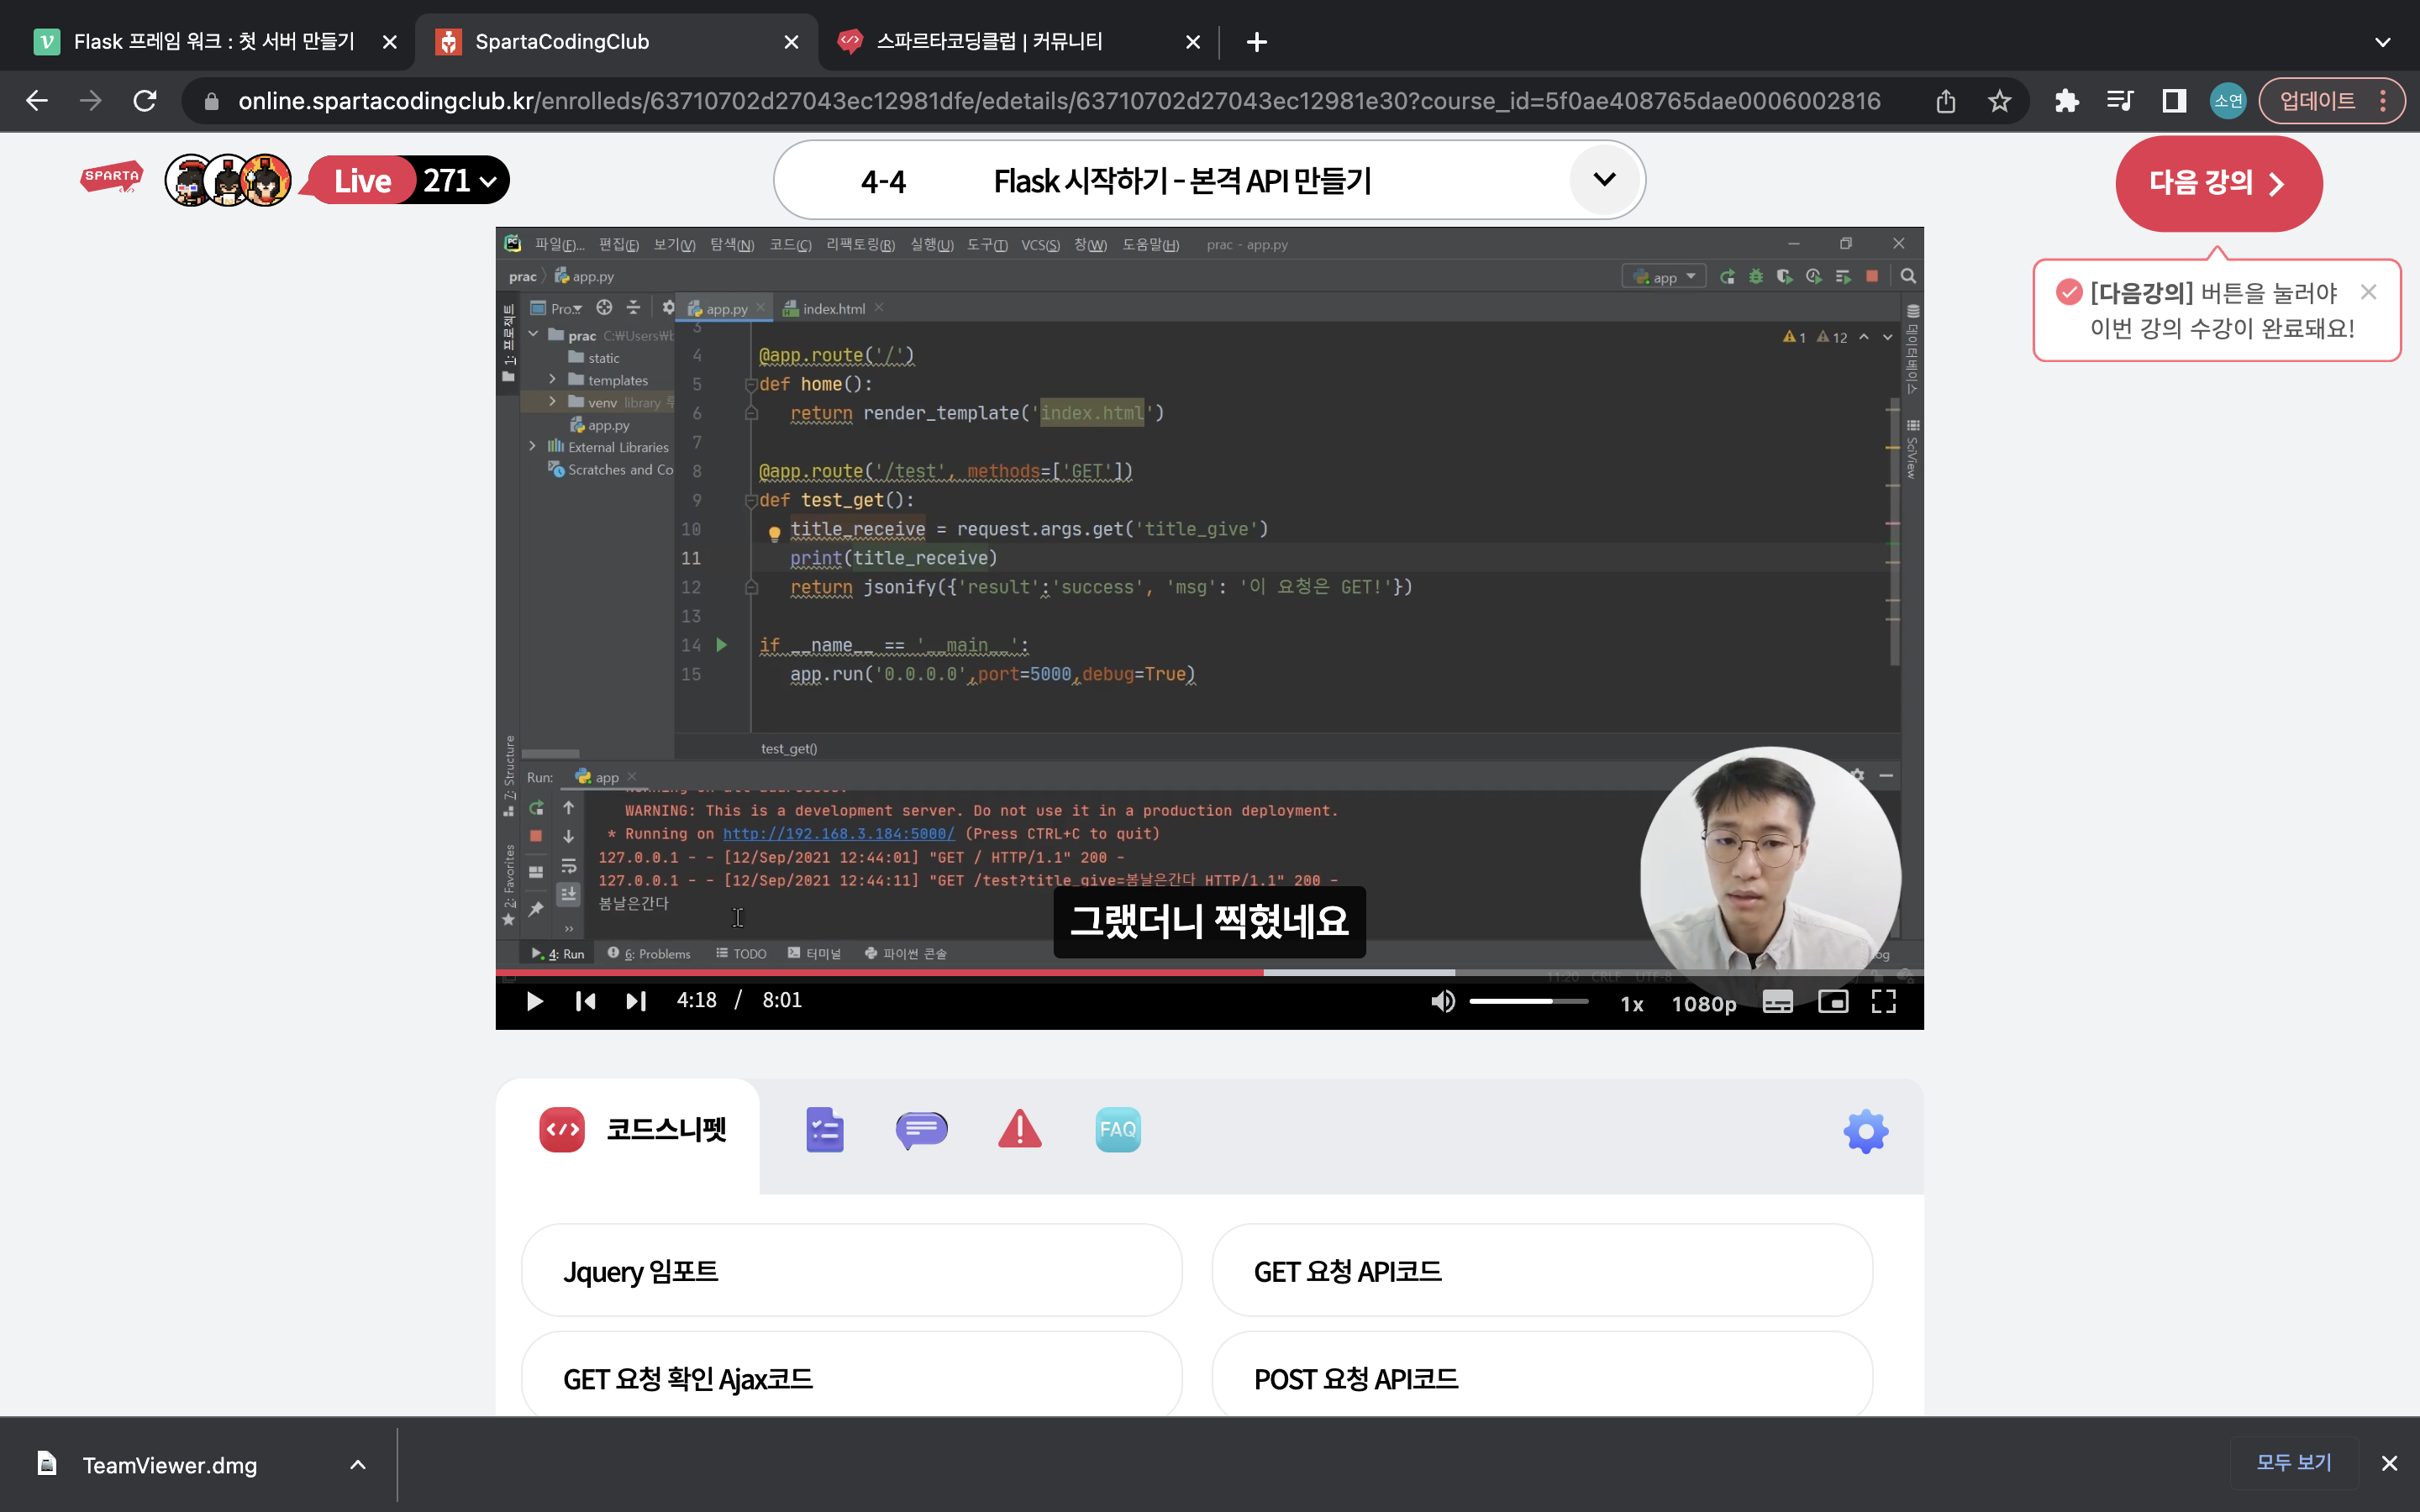Open GET 요청 확인 Ajax코드 snippet
The height and width of the screenshot is (1512, 2420).
click(x=852, y=1377)
